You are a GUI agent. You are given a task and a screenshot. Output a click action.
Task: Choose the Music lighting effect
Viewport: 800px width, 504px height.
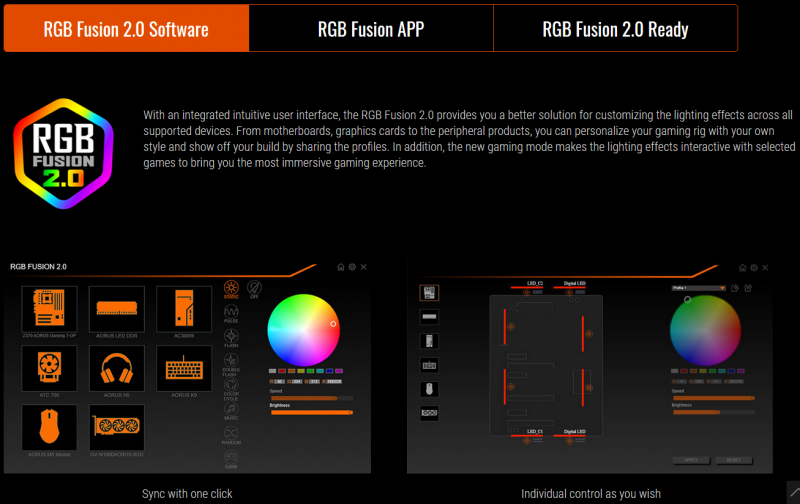[231, 411]
